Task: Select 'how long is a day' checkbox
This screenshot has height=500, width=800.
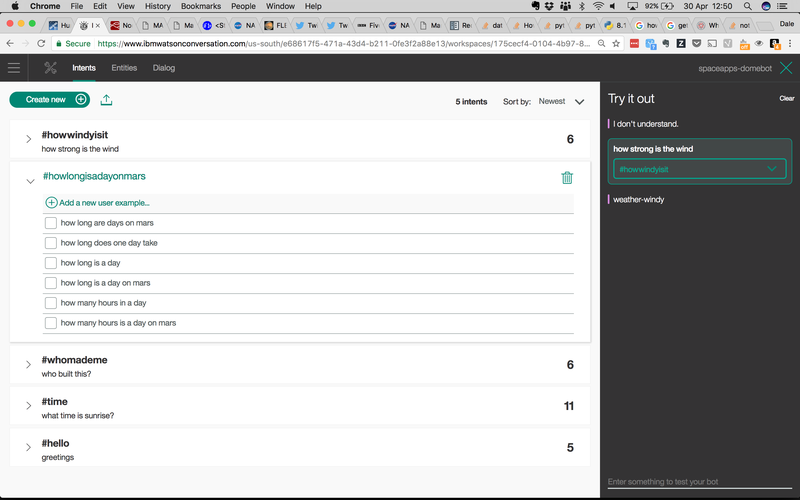Action: pyautogui.click(x=51, y=263)
